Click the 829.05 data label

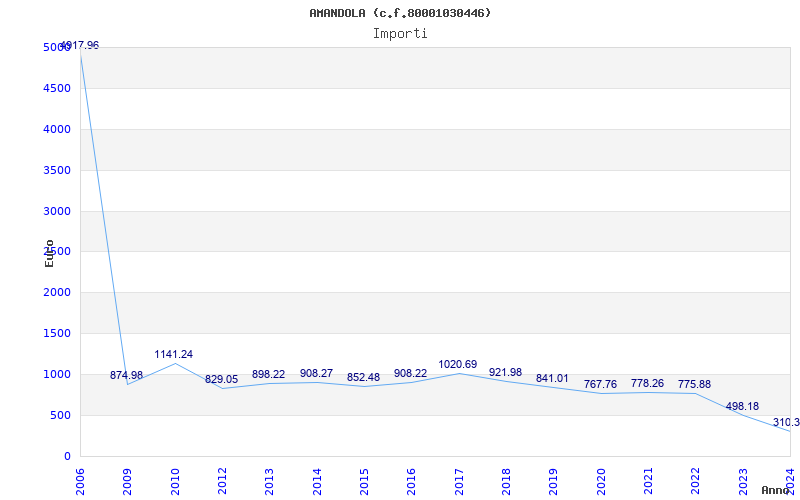click(221, 380)
